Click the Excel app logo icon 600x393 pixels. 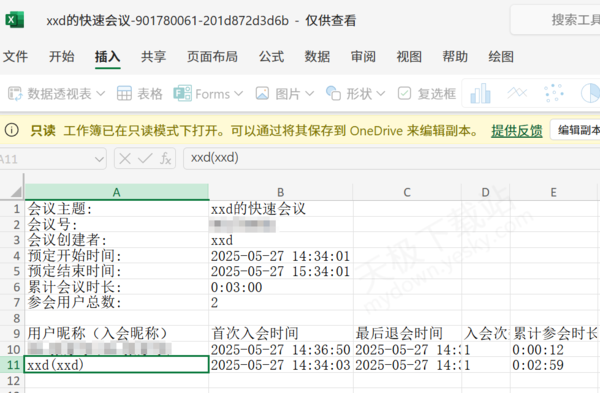[x=15, y=20]
